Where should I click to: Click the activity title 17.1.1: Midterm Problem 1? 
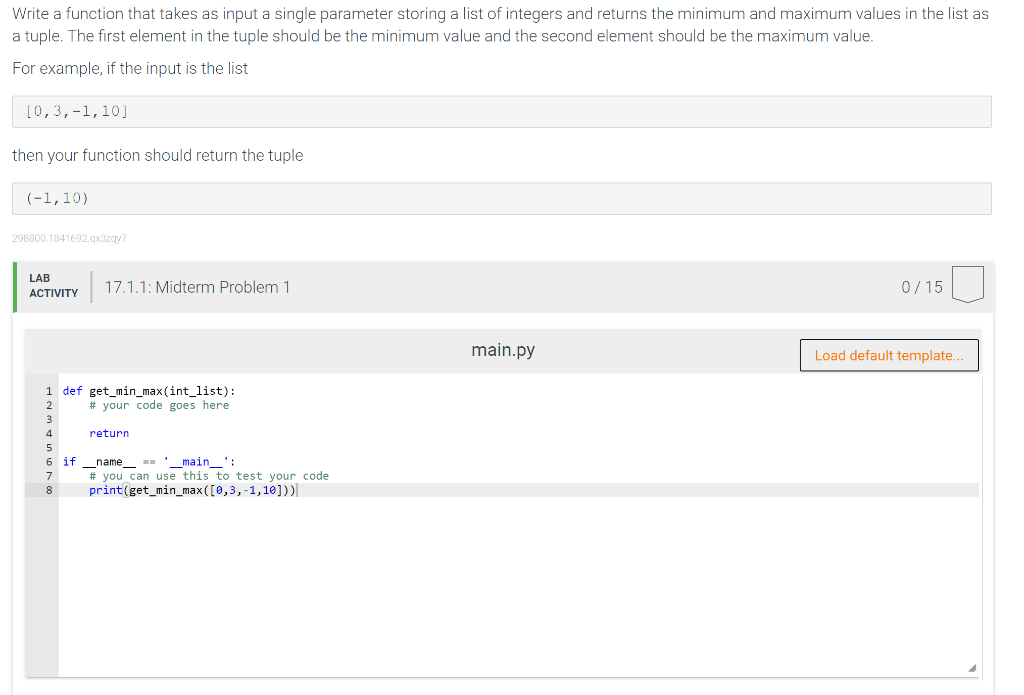click(197, 287)
